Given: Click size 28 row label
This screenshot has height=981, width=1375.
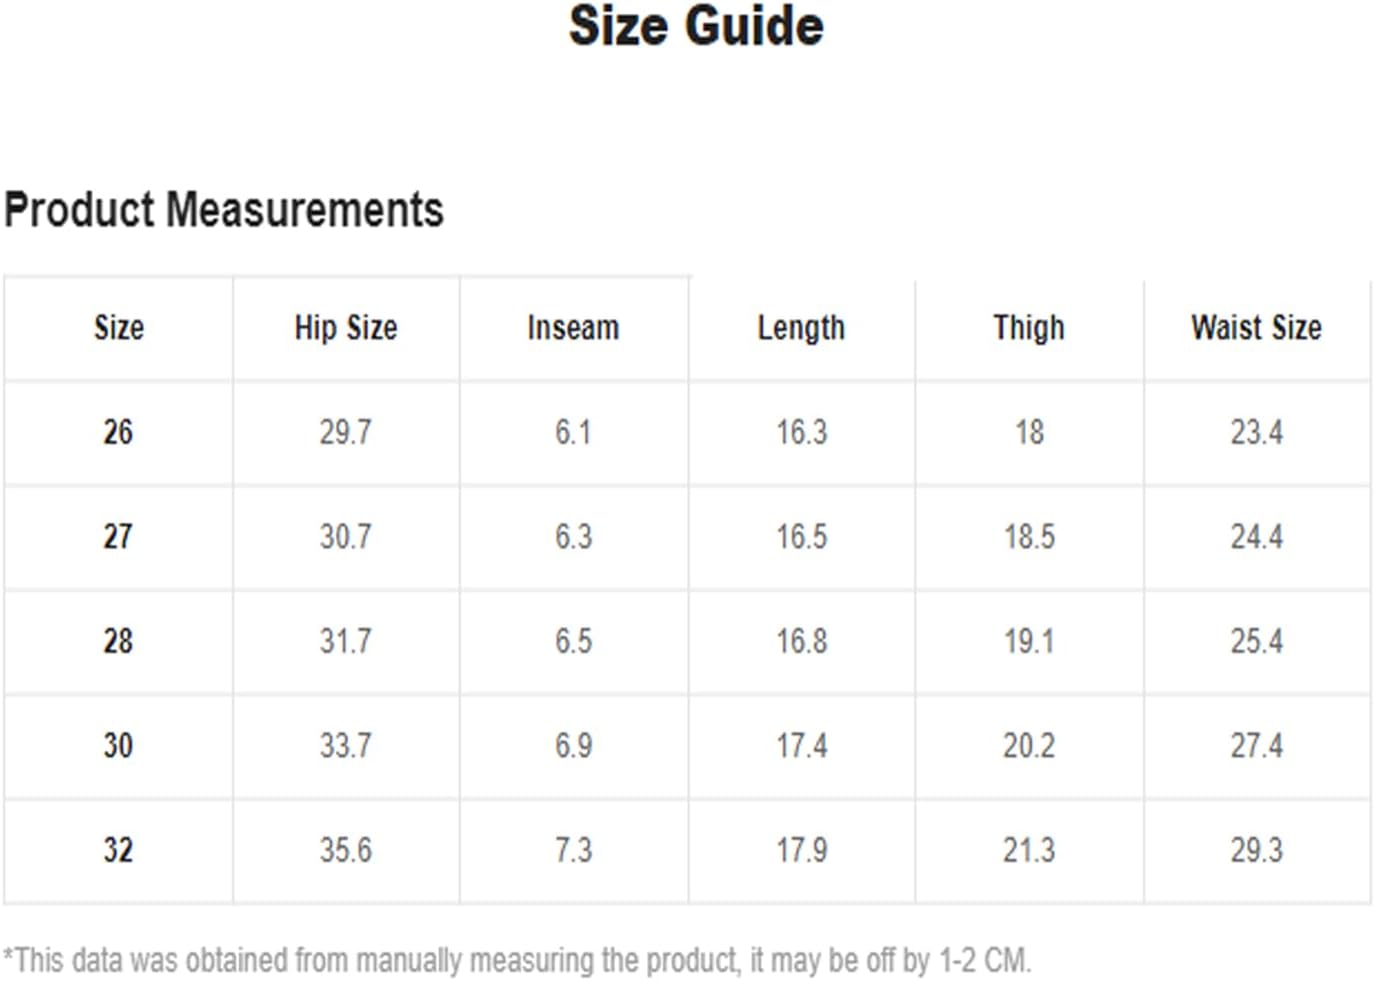Looking at the screenshot, I should point(118,641).
